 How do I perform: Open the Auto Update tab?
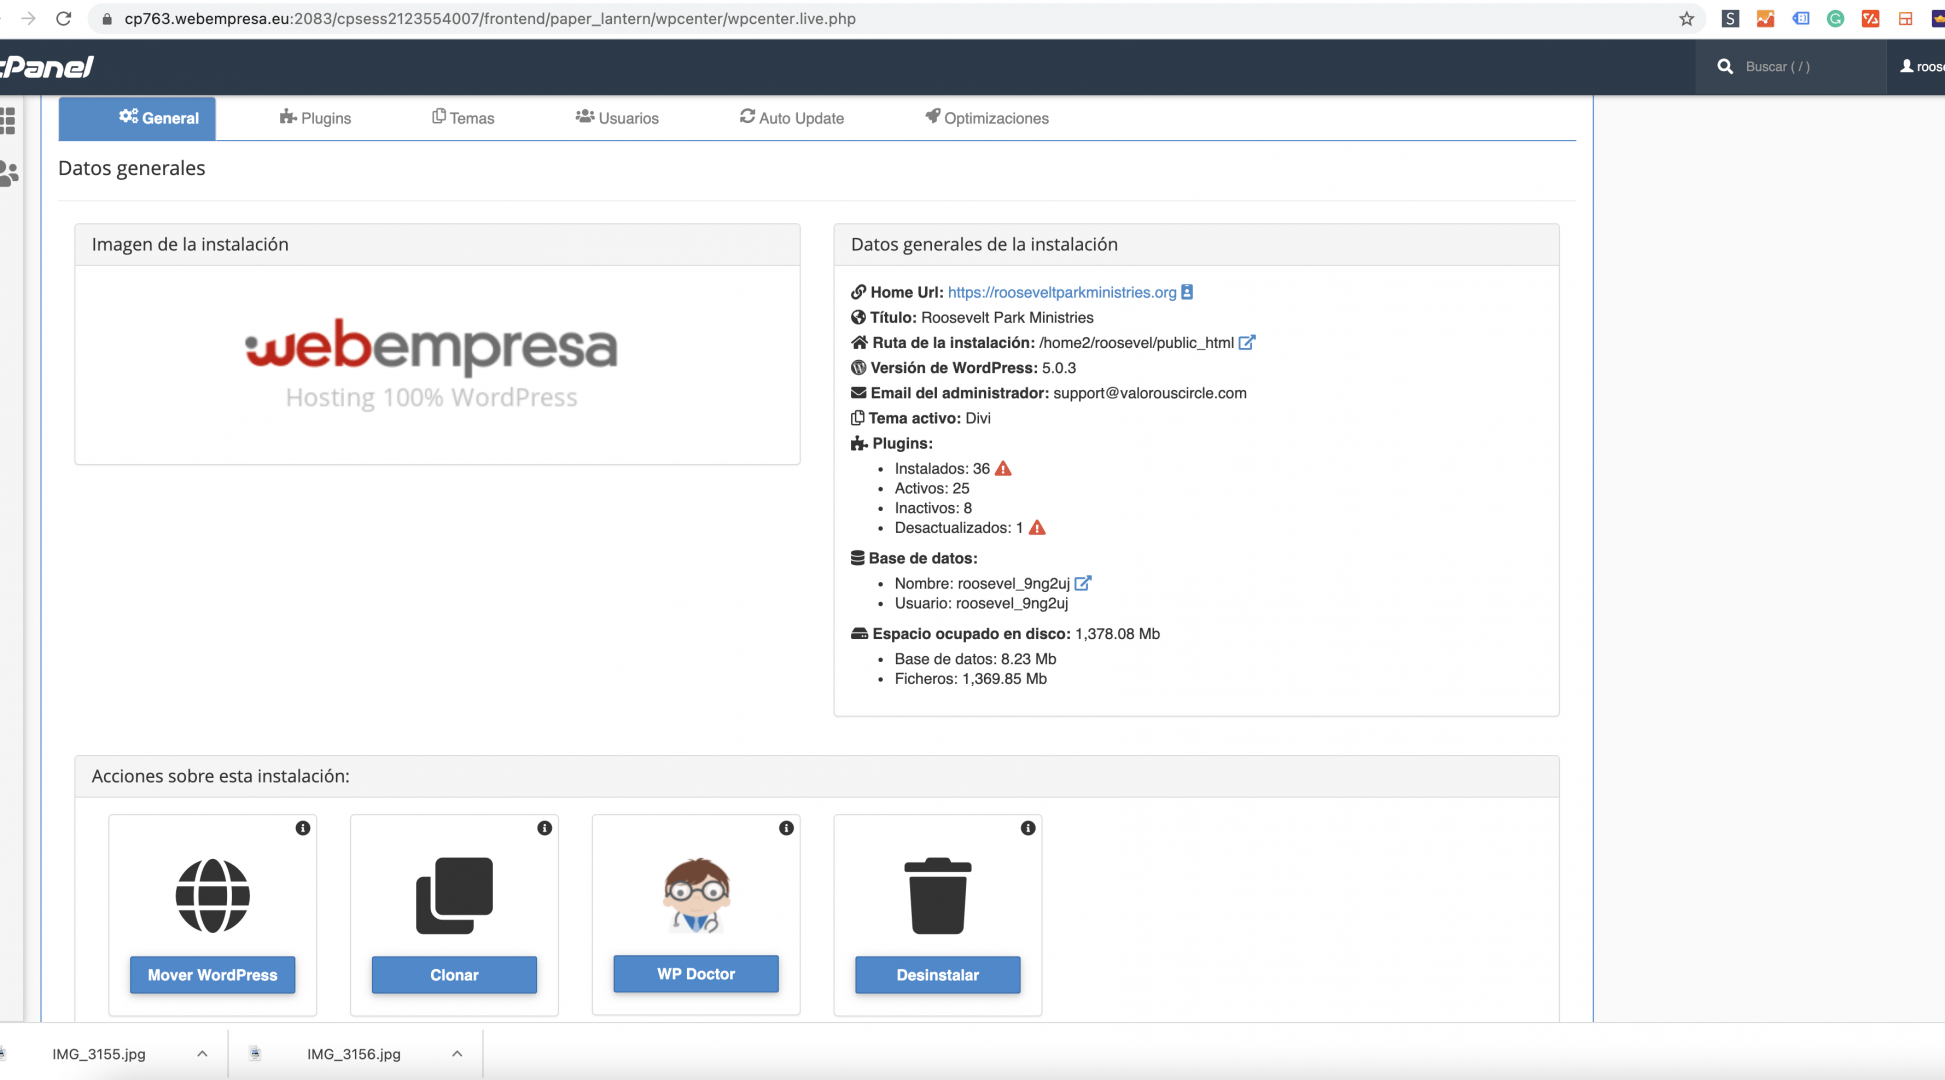point(792,118)
